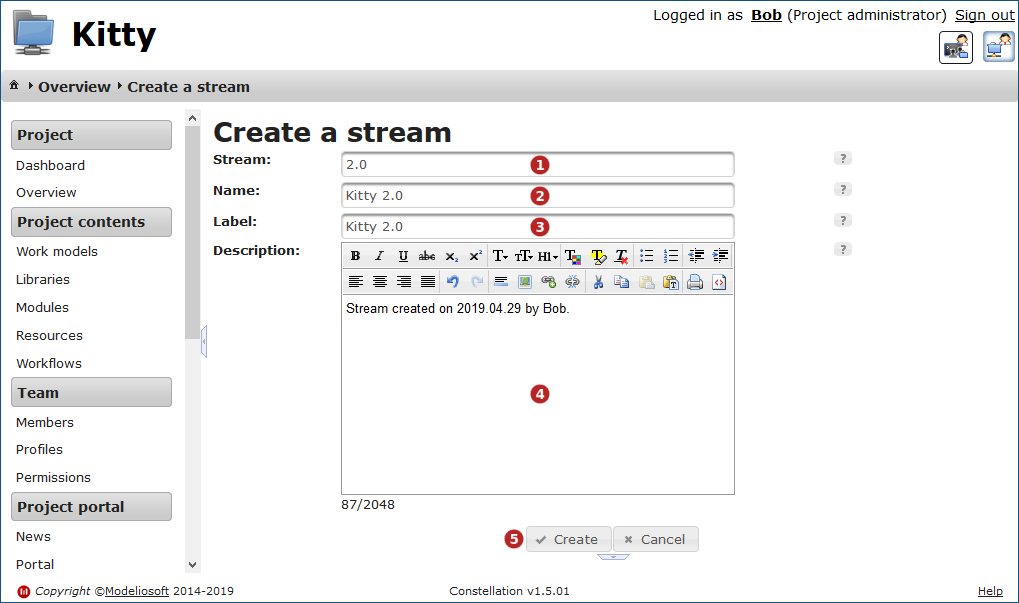The image size is (1019, 603).
Task: Open the font size dropdown
Action: point(524,256)
